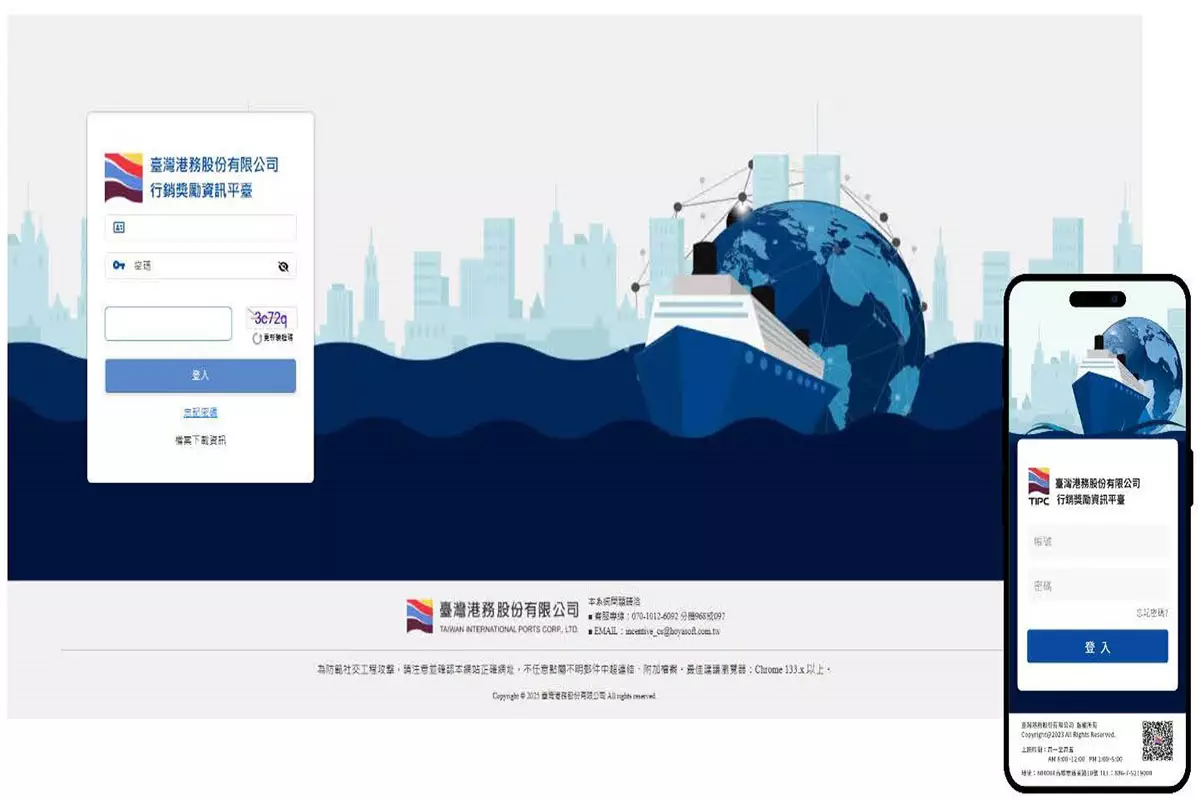Screen dimensions: 1200x800
Task: Tap the mobile 登入 login button
Action: pos(1098,647)
